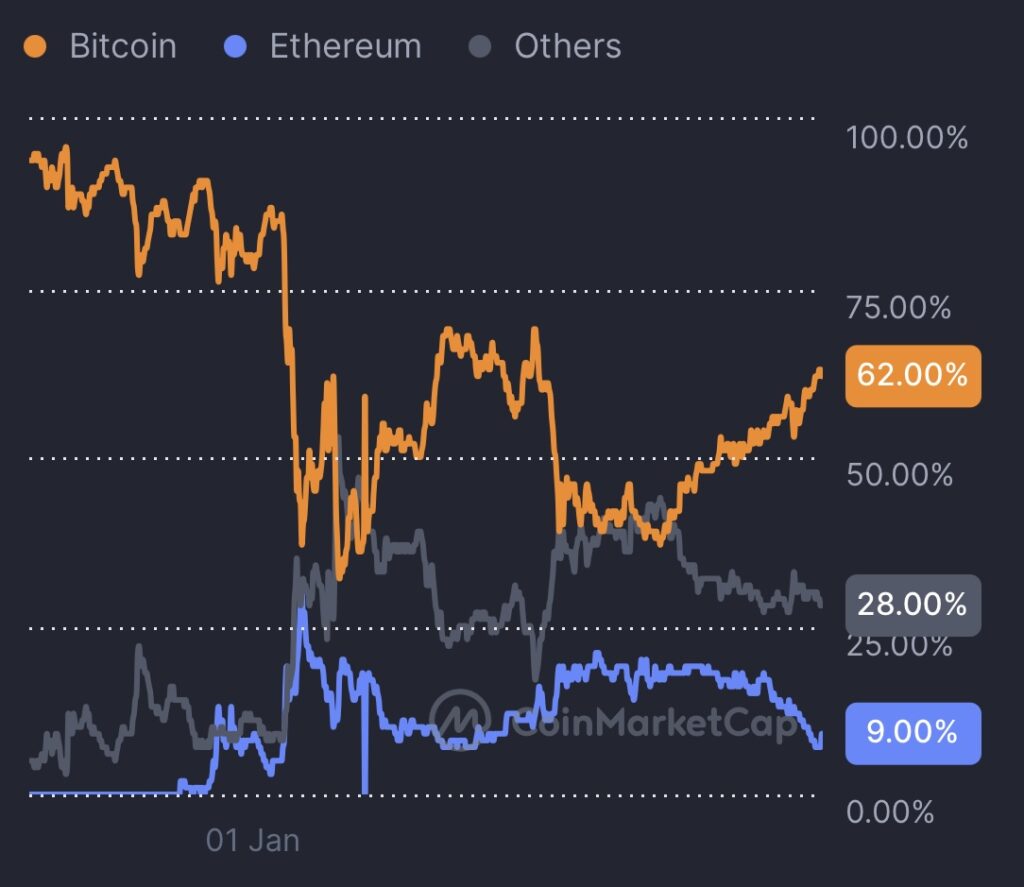Click the 25.00% y-axis label
Viewport: 1024px width, 887px height.
(x=899, y=647)
